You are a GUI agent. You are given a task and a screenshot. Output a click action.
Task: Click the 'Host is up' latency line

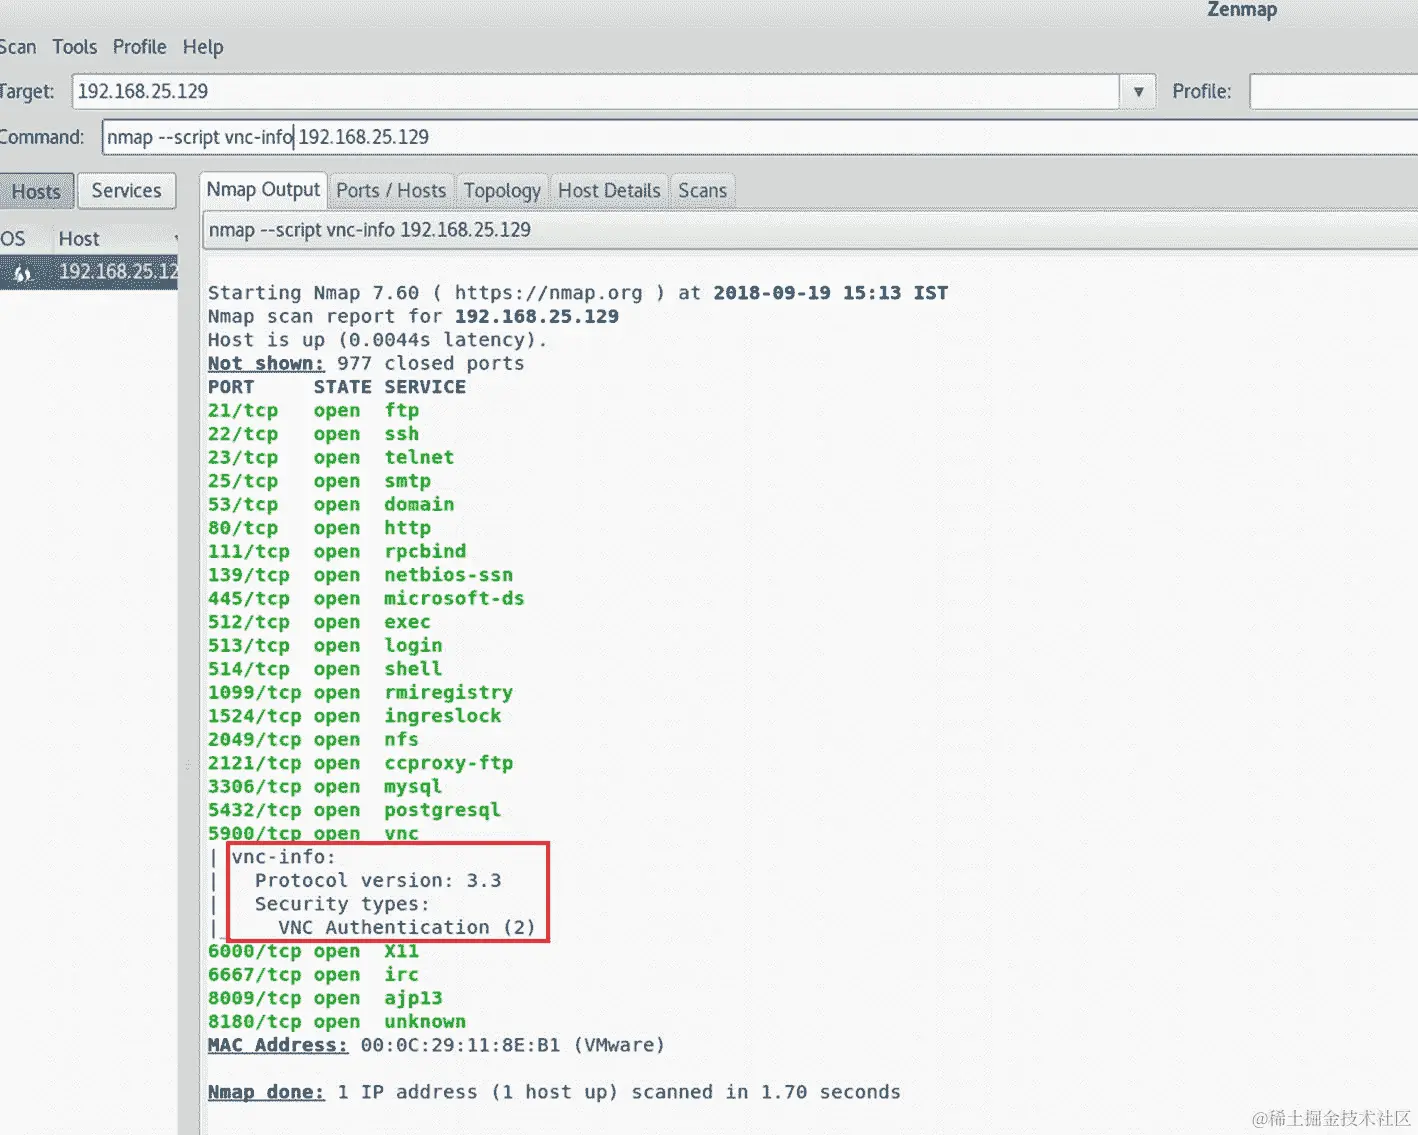coord(378,340)
